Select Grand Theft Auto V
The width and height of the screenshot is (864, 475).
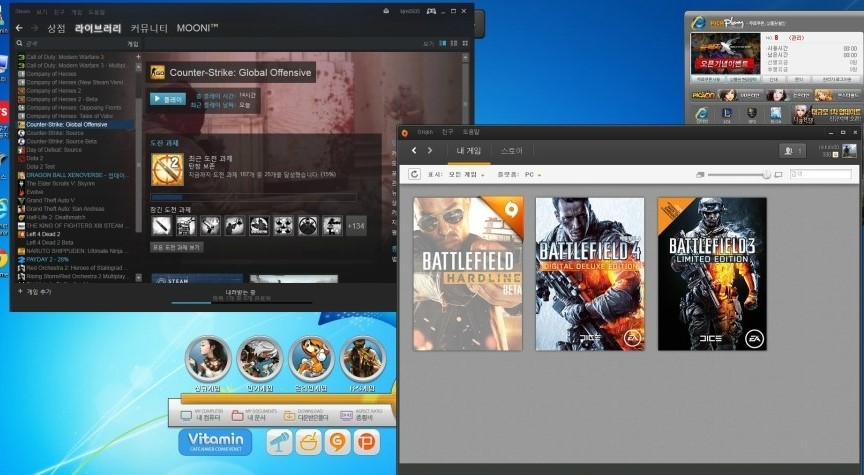pyautogui.click(x=50, y=200)
